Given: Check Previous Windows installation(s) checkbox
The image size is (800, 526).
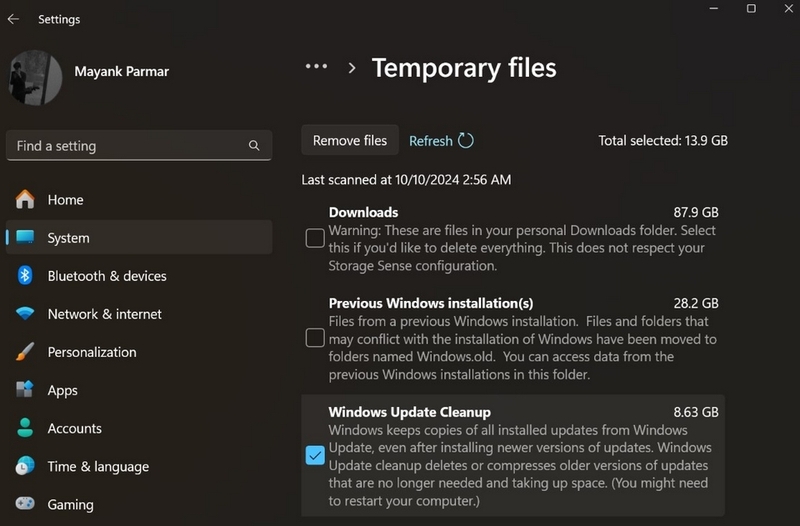Looking at the screenshot, I should [x=315, y=338].
